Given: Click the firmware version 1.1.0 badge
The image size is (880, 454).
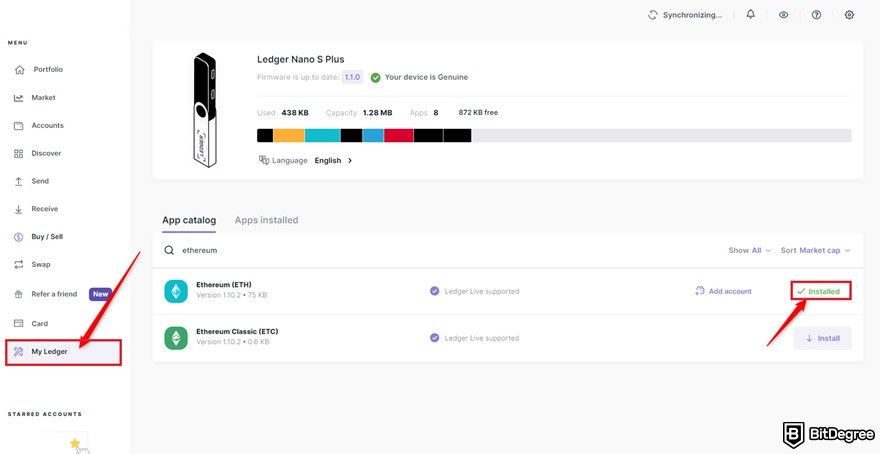Looking at the screenshot, I should coord(352,77).
